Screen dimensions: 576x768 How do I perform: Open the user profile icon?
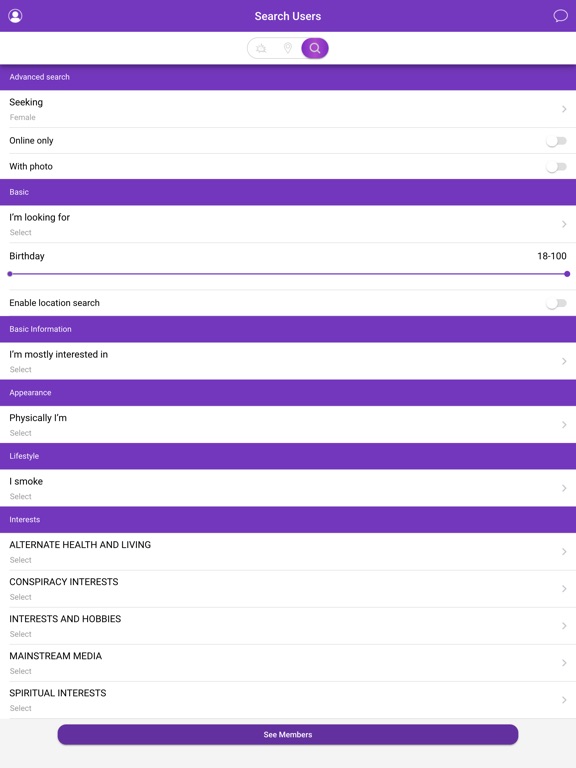point(15,16)
